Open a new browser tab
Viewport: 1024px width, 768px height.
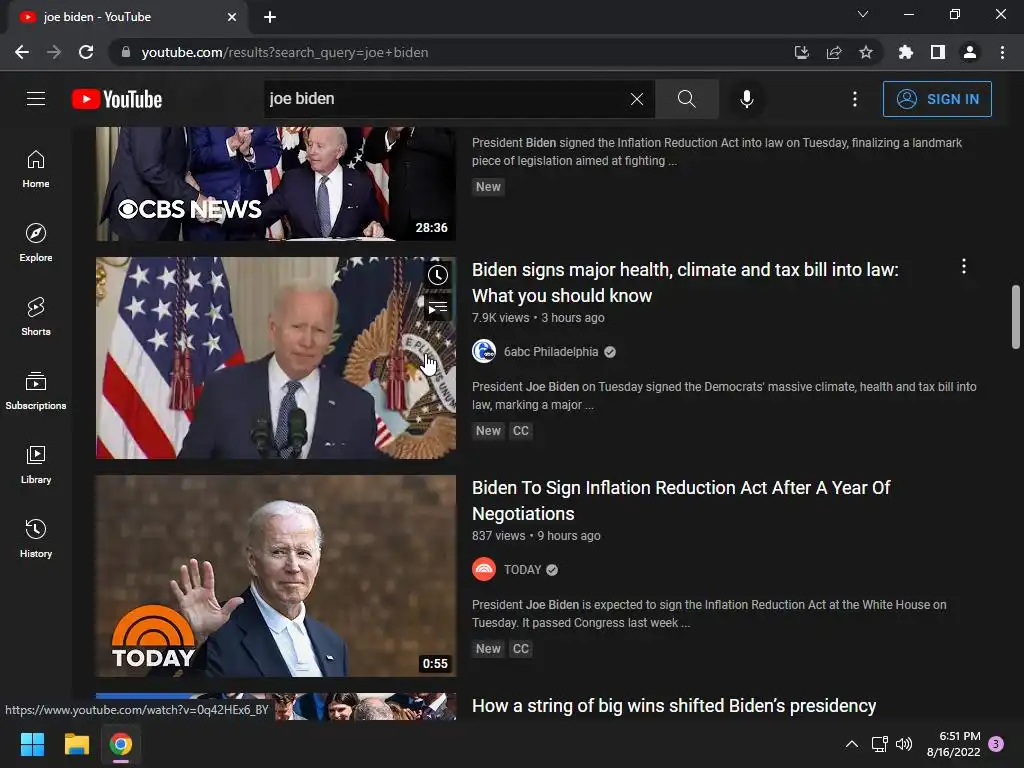pyautogui.click(x=270, y=17)
